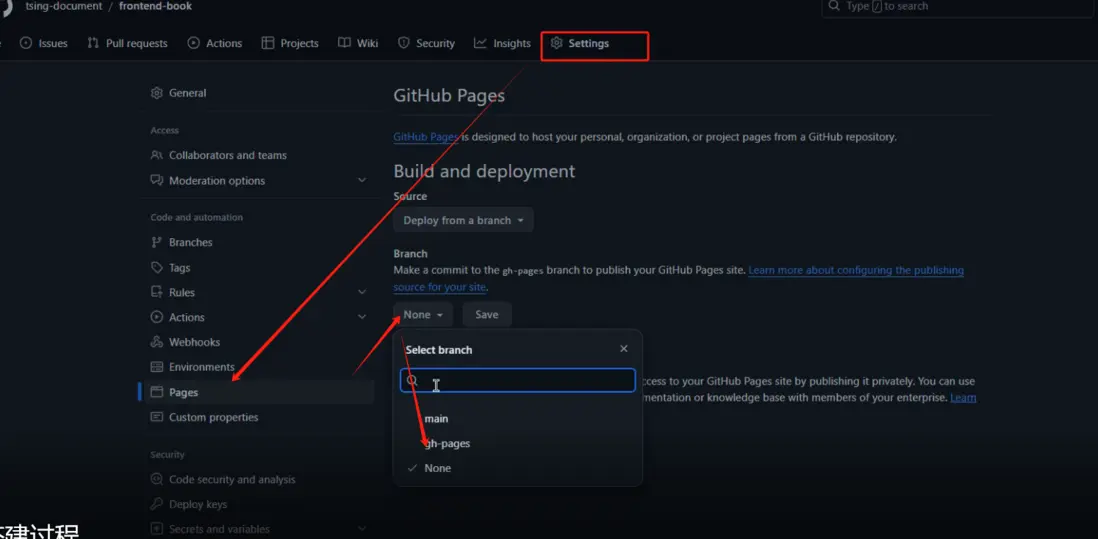This screenshot has width=1098, height=539.
Task: Click the Type / to search box
Action: pyautogui.click(x=957, y=6)
